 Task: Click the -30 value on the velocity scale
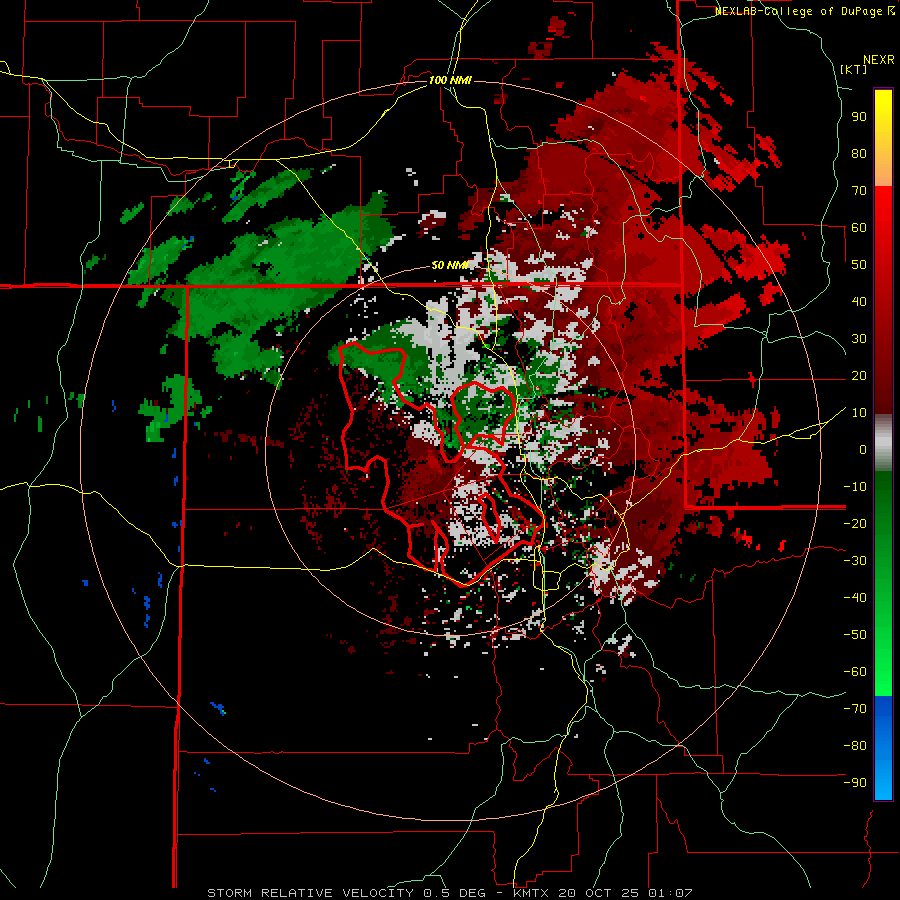855,561
